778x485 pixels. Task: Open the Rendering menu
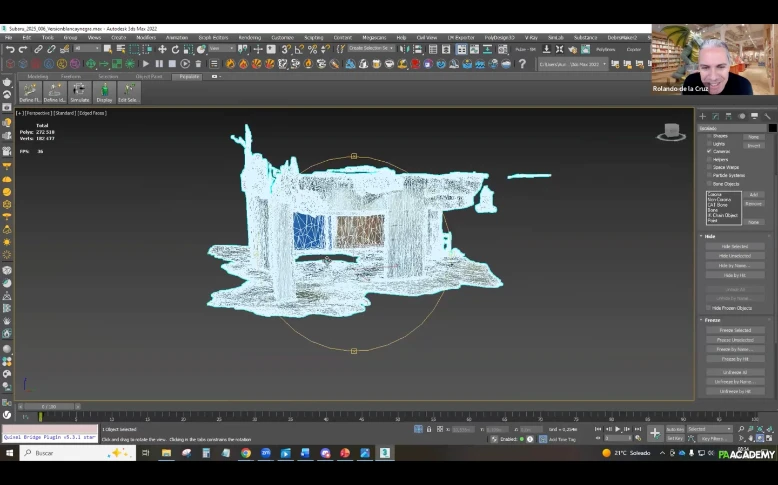pos(249,37)
